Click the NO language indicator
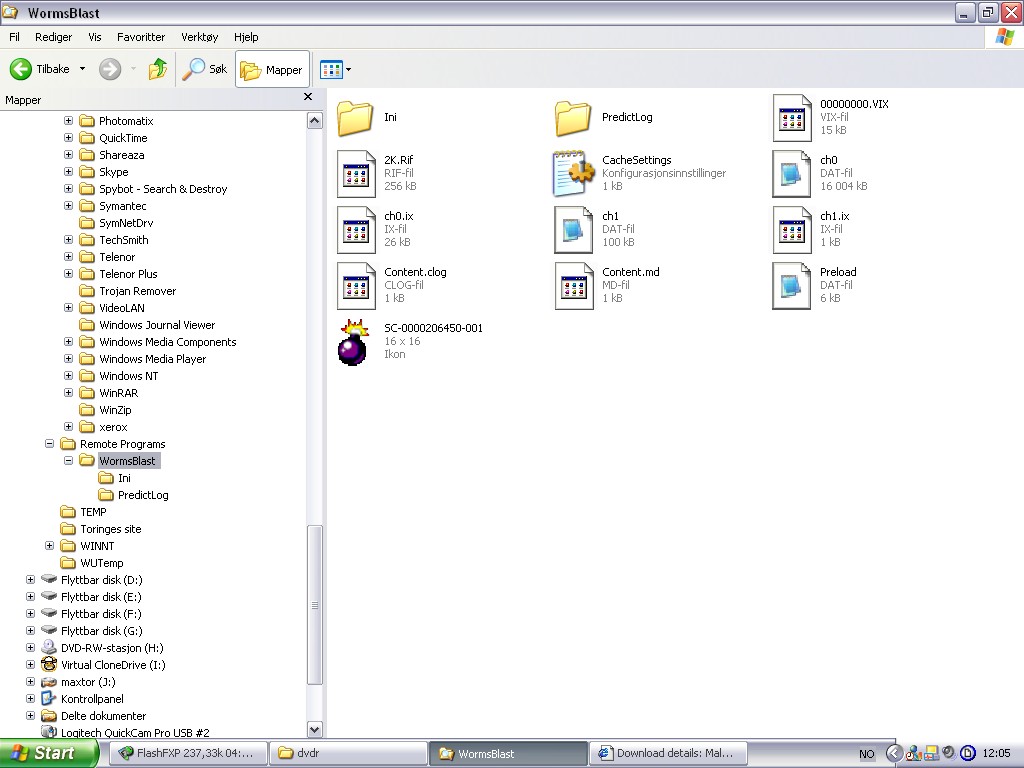This screenshot has height=768, width=1024. pyautogui.click(x=867, y=754)
